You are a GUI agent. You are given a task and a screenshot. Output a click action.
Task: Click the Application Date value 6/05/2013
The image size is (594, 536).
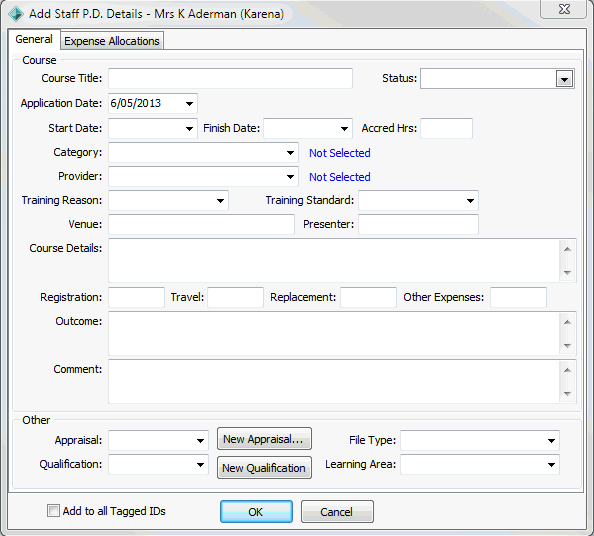136,103
